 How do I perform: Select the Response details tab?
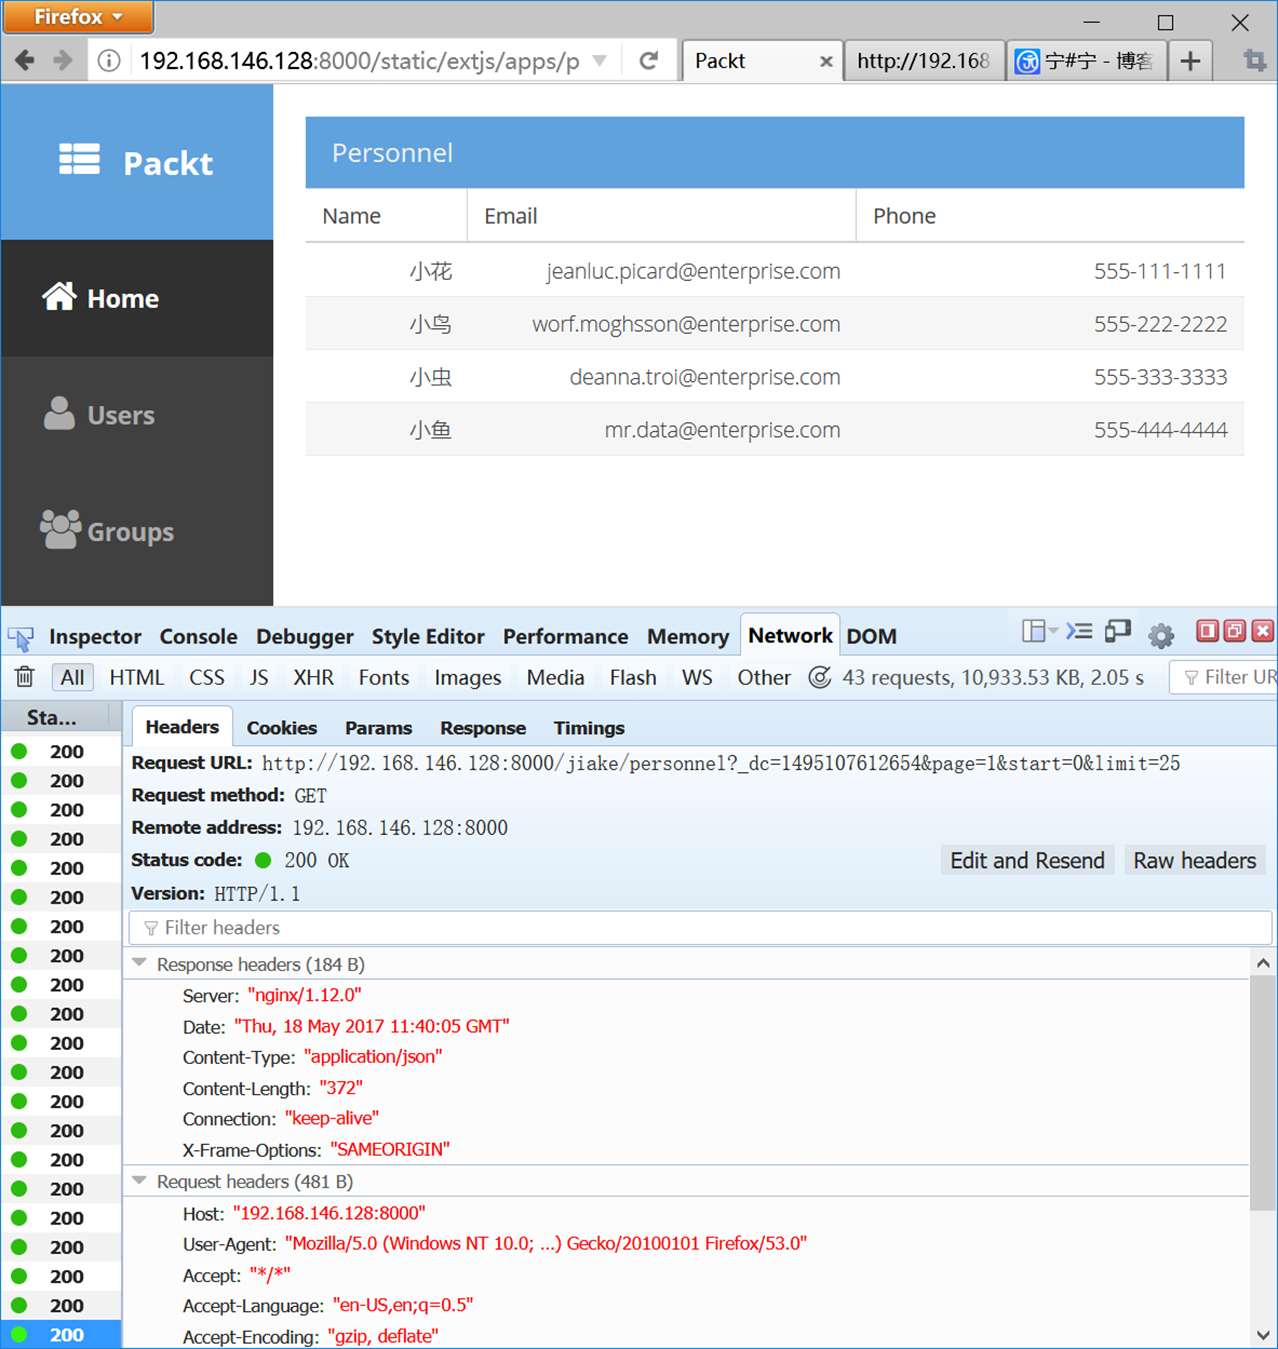coord(483,728)
